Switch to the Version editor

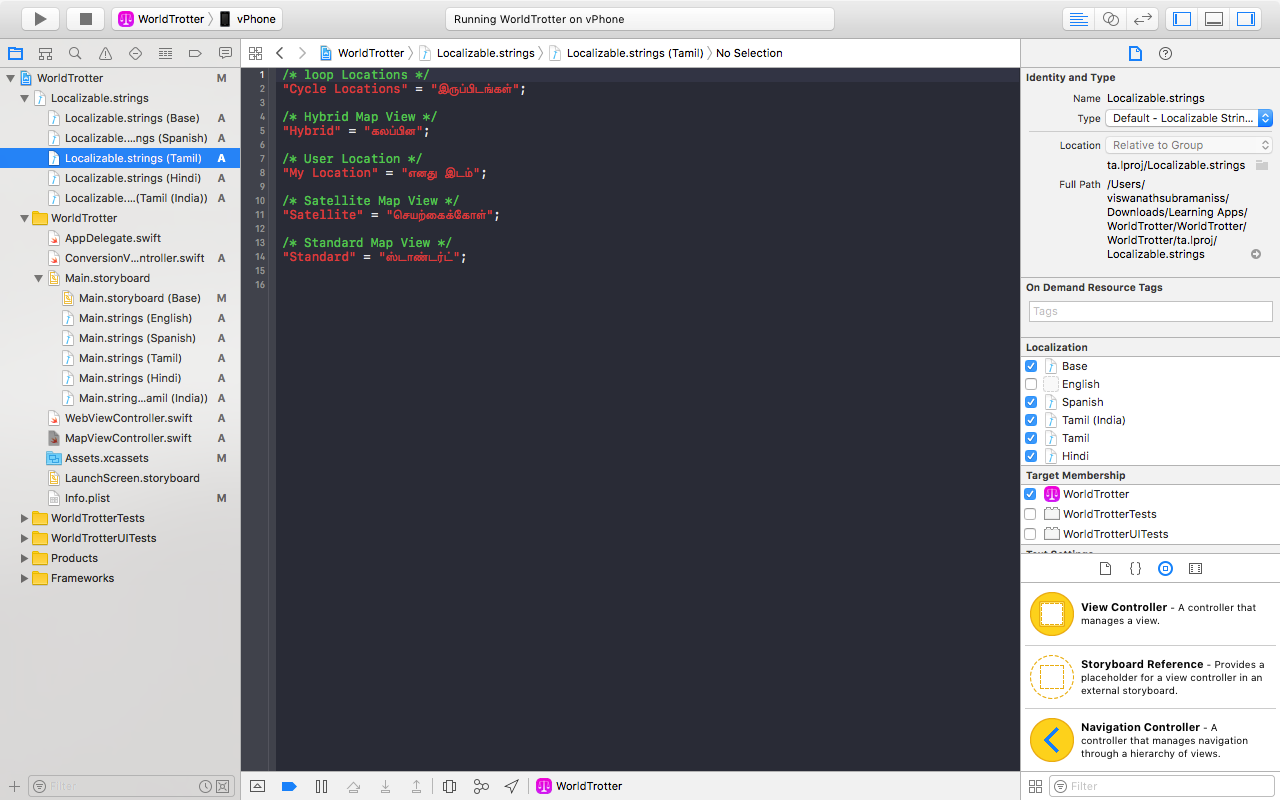click(x=1142, y=19)
